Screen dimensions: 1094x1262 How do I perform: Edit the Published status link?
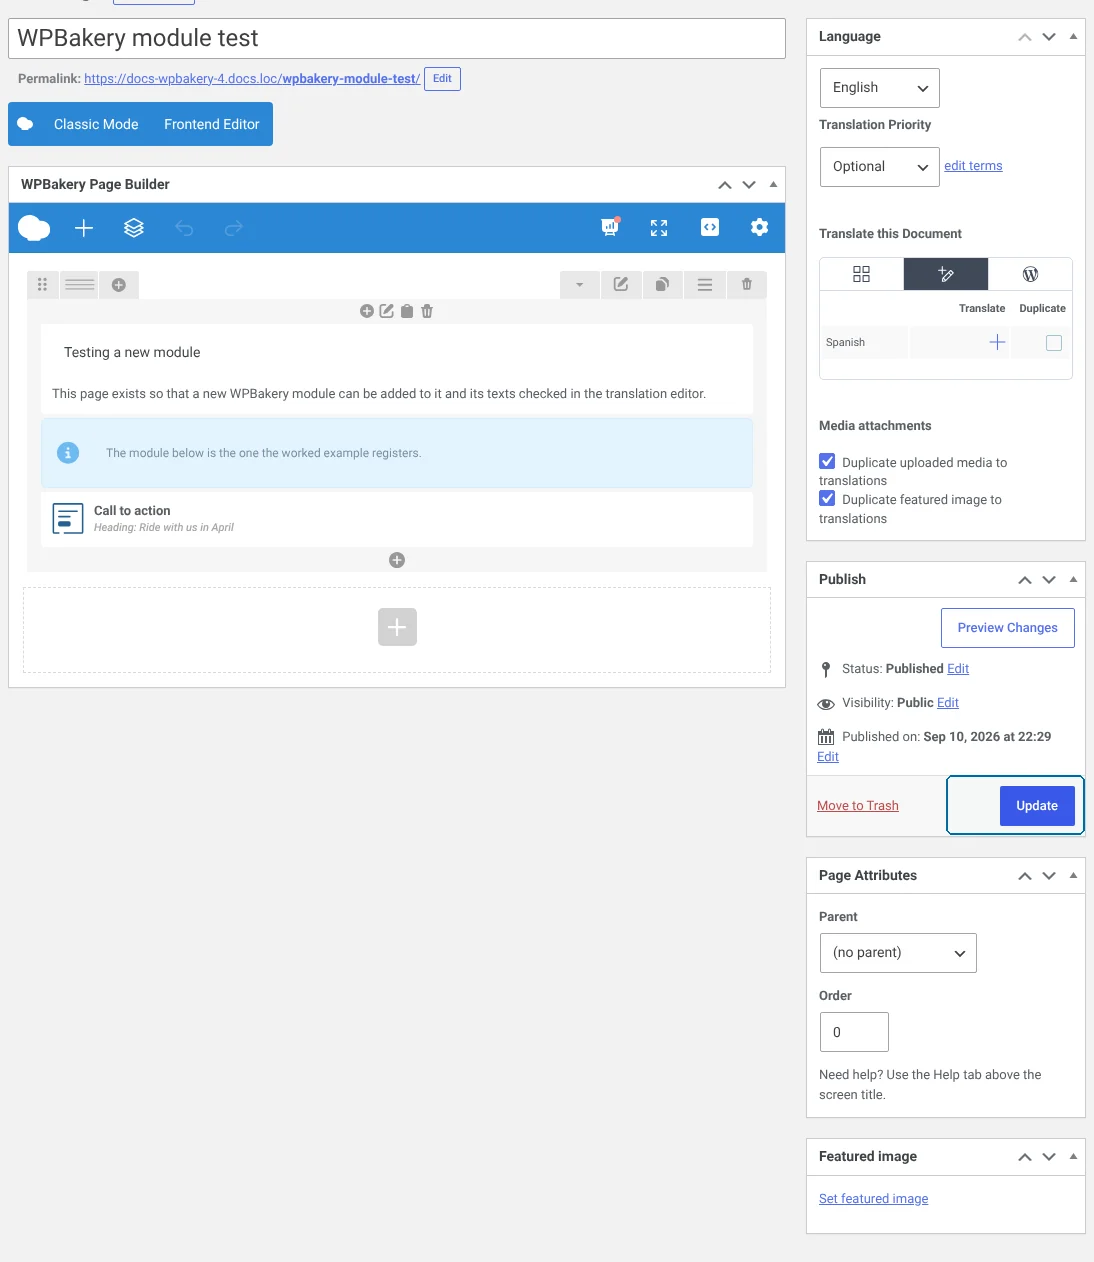pyautogui.click(x=958, y=669)
